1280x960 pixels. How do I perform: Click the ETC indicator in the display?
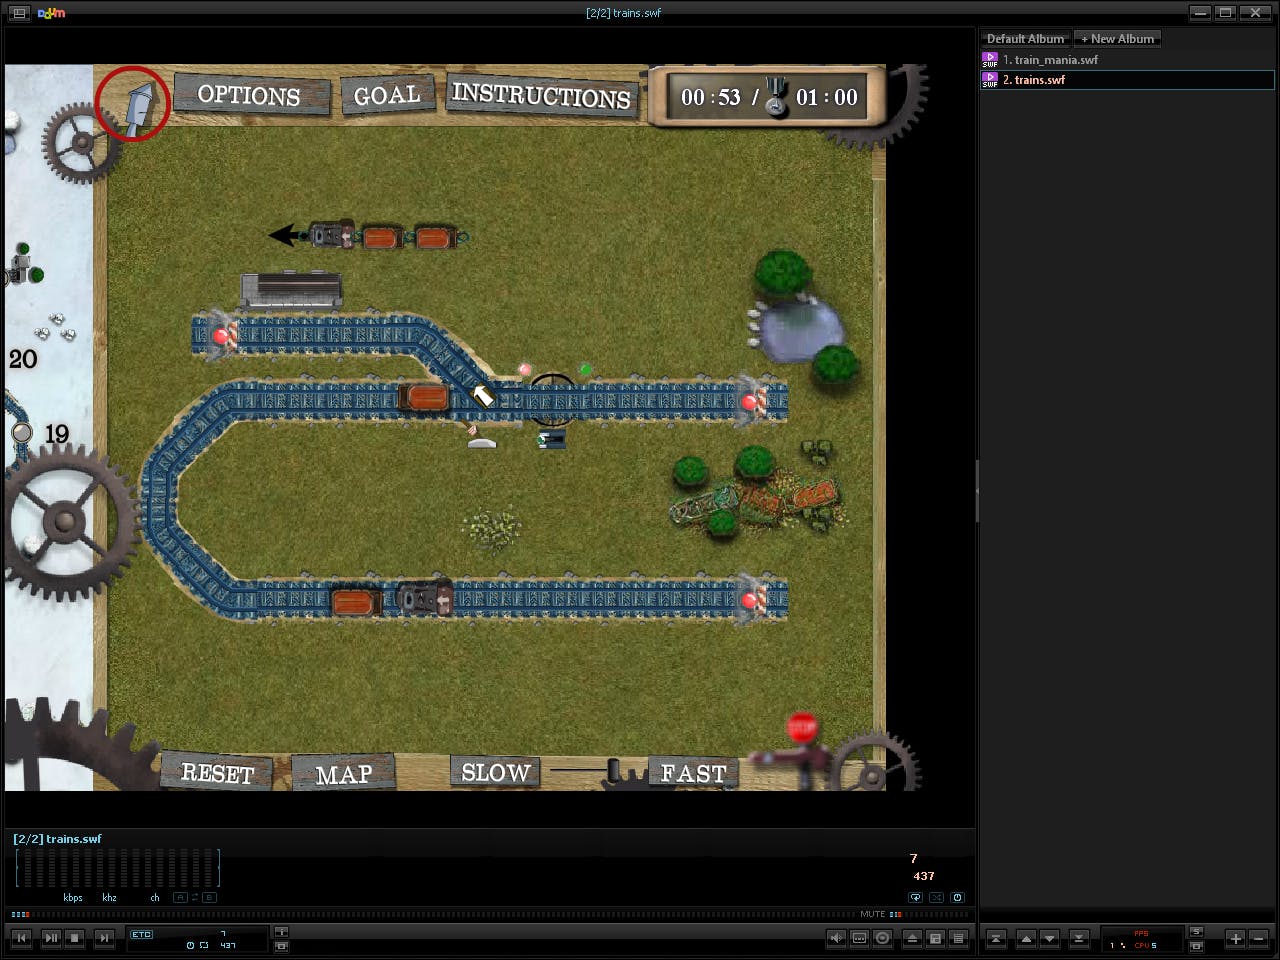coord(141,934)
